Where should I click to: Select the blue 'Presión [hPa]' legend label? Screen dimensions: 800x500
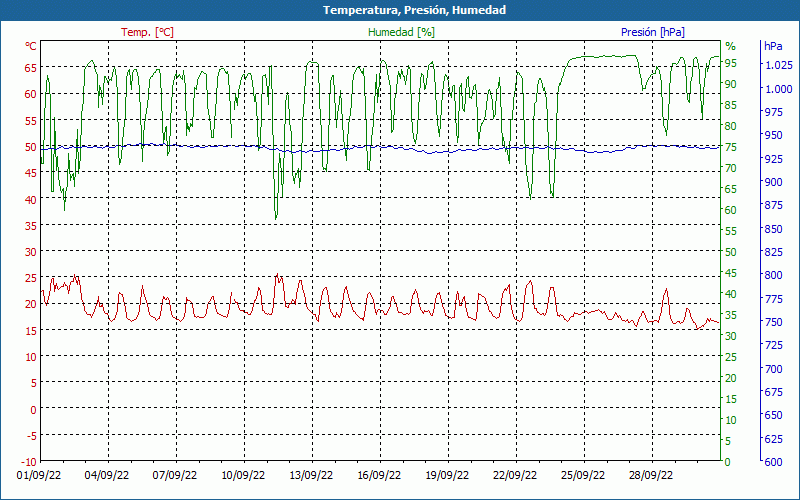pos(653,32)
